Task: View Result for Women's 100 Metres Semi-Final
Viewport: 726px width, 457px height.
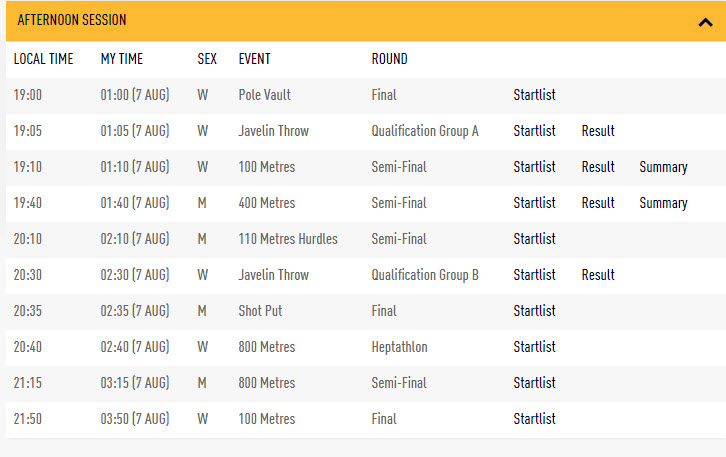Action: click(598, 167)
